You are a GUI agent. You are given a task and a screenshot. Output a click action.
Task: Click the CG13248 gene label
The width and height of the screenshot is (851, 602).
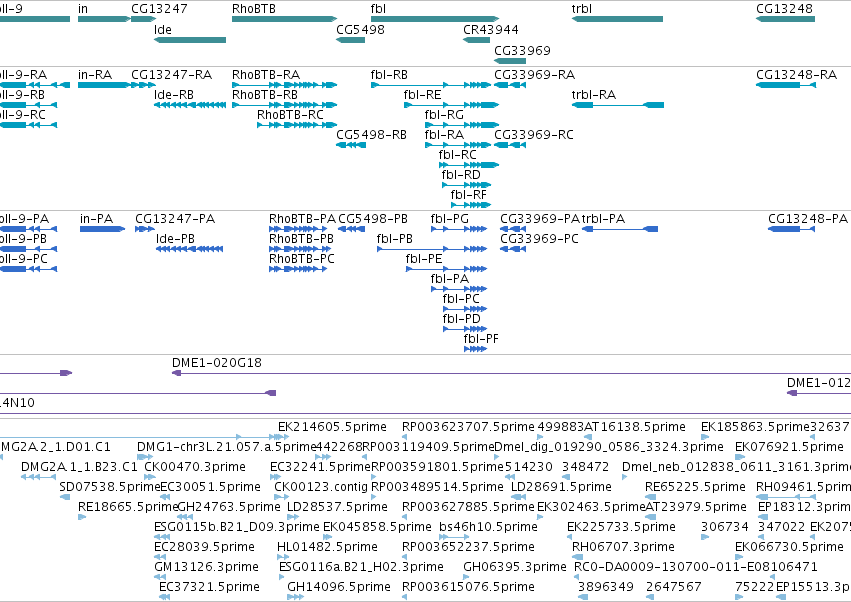point(784,9)
